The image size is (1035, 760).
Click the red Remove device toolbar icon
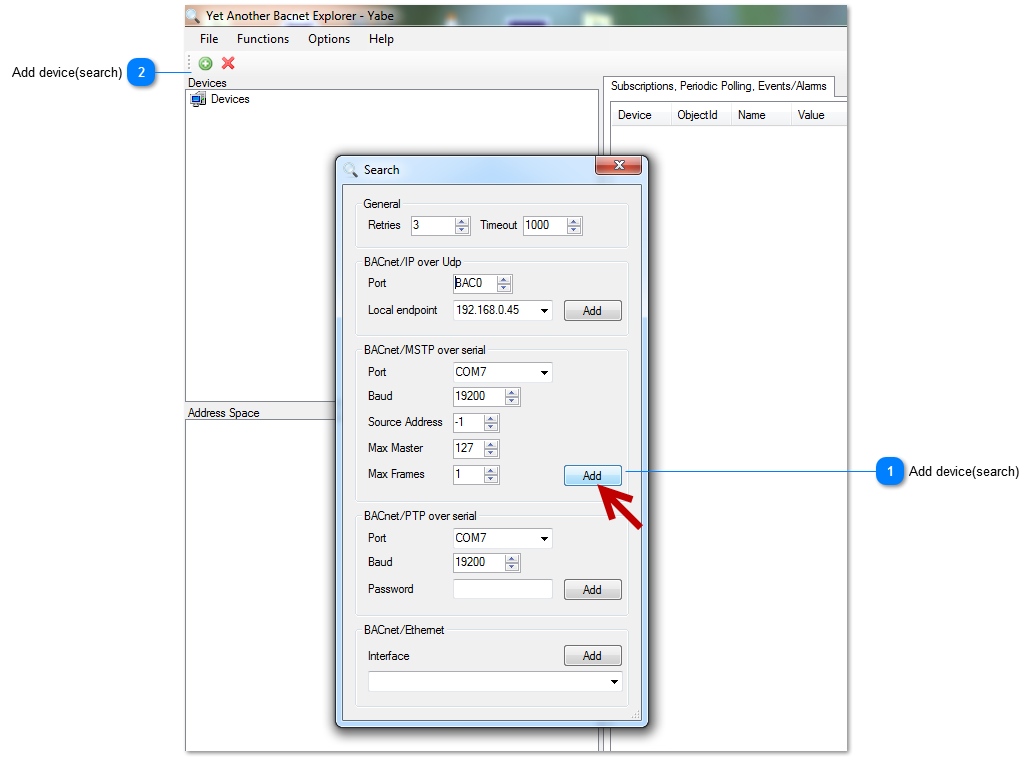228,63
